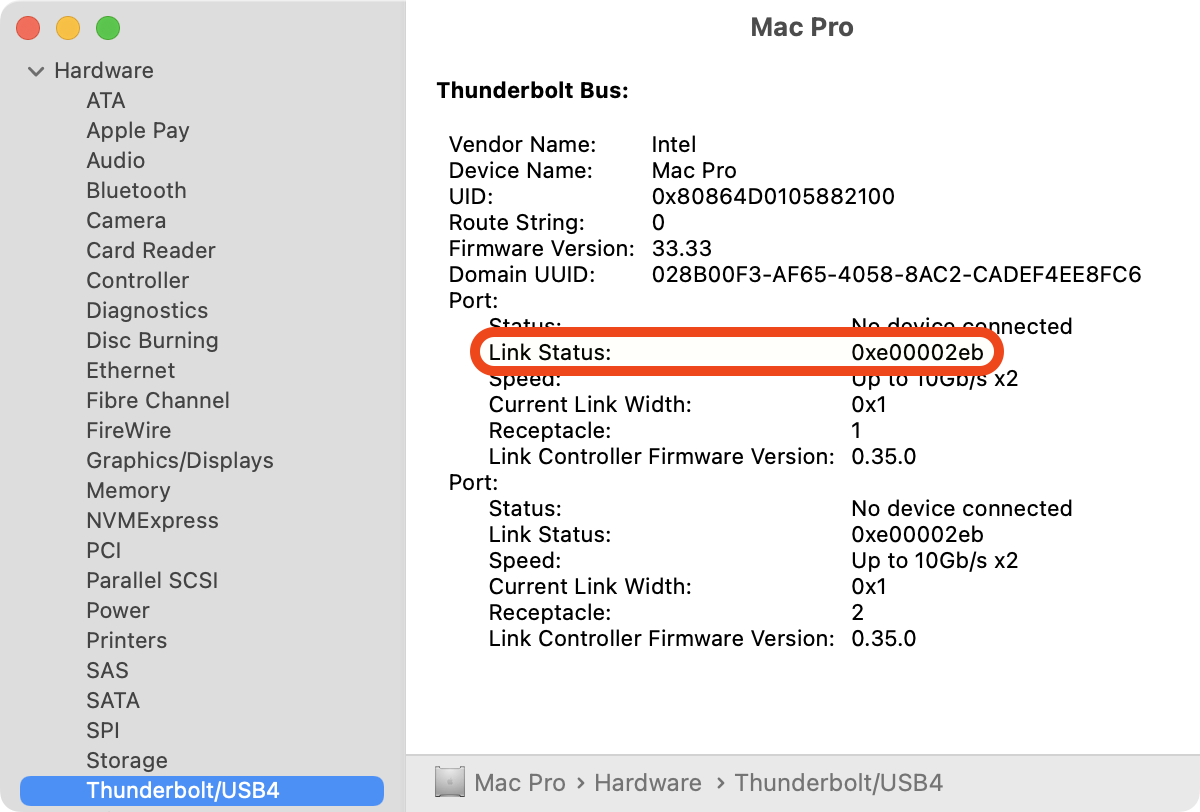
Task: Click the Mac Pro icon in path bar
Action: (450, 783)
